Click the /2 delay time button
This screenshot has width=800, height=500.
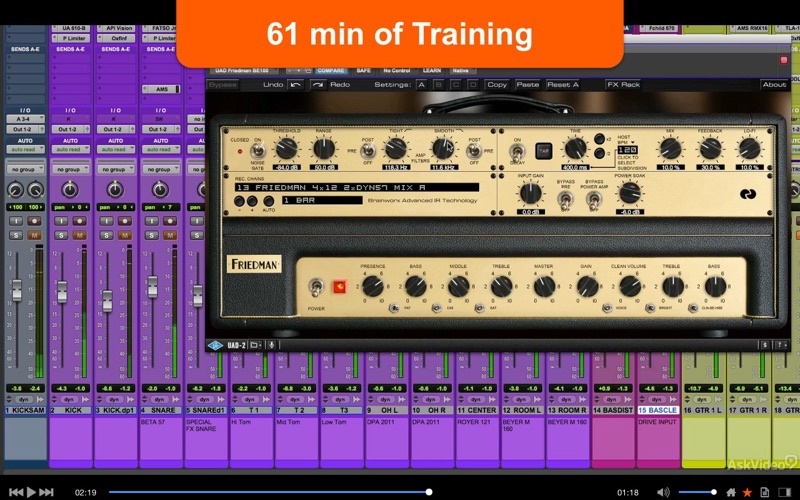coord(599,153)
